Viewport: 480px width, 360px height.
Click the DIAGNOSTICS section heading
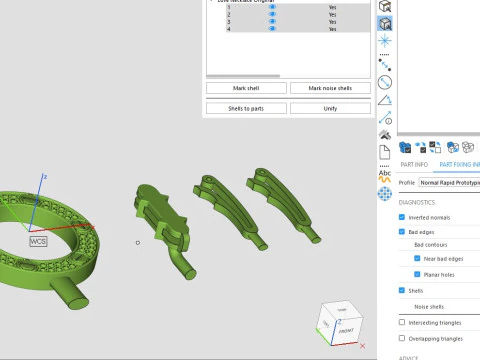(417, 202)
